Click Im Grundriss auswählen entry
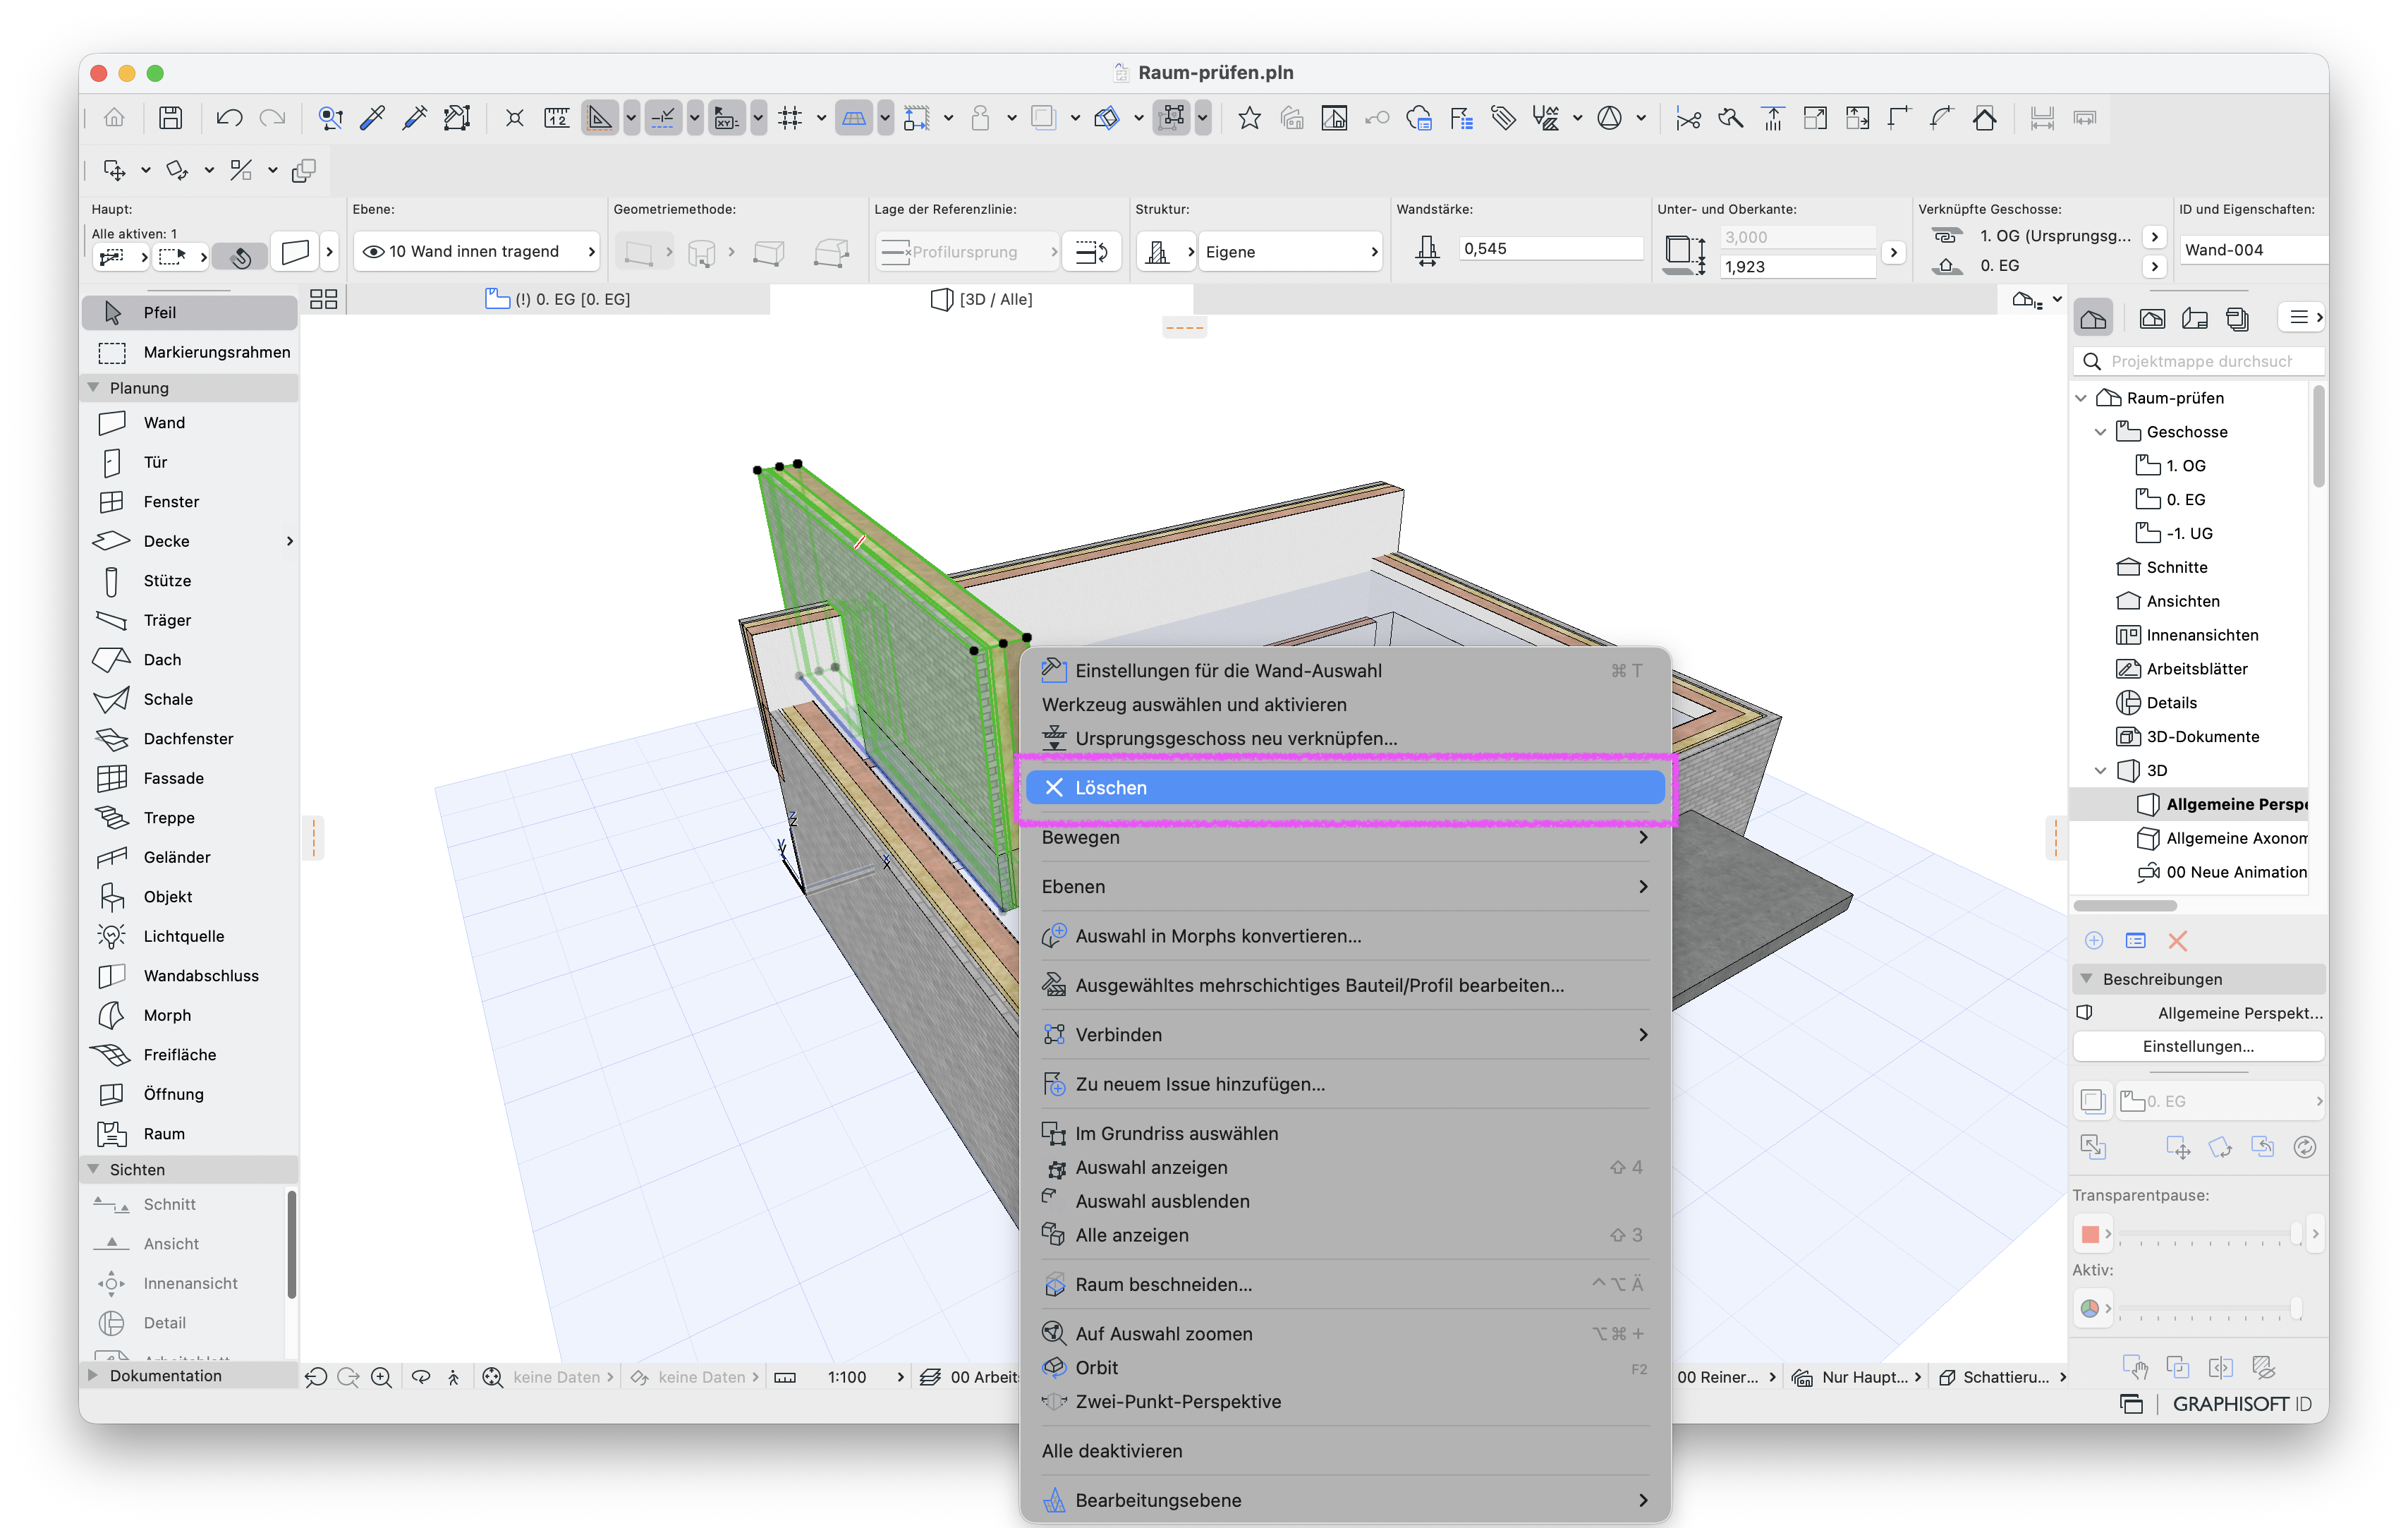Screen dimensions: 2408x1528 1345,1134
